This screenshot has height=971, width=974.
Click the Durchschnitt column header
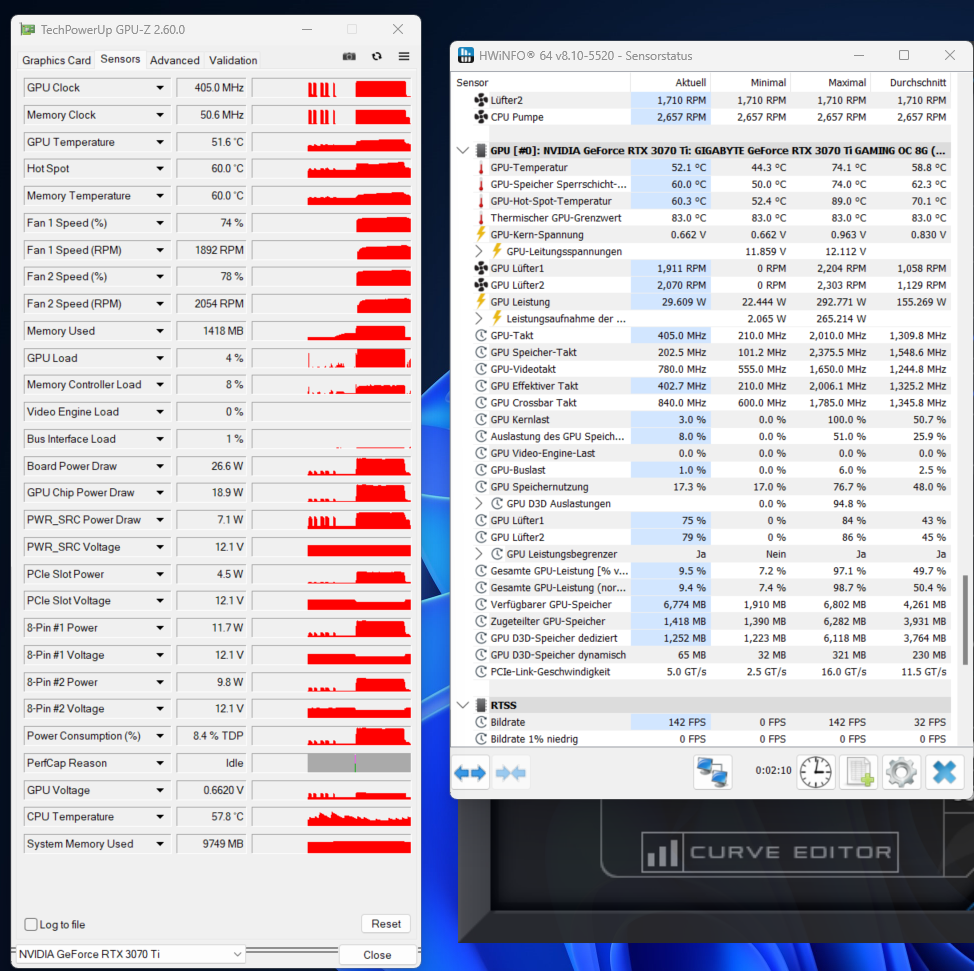click(x=911, y=83)
